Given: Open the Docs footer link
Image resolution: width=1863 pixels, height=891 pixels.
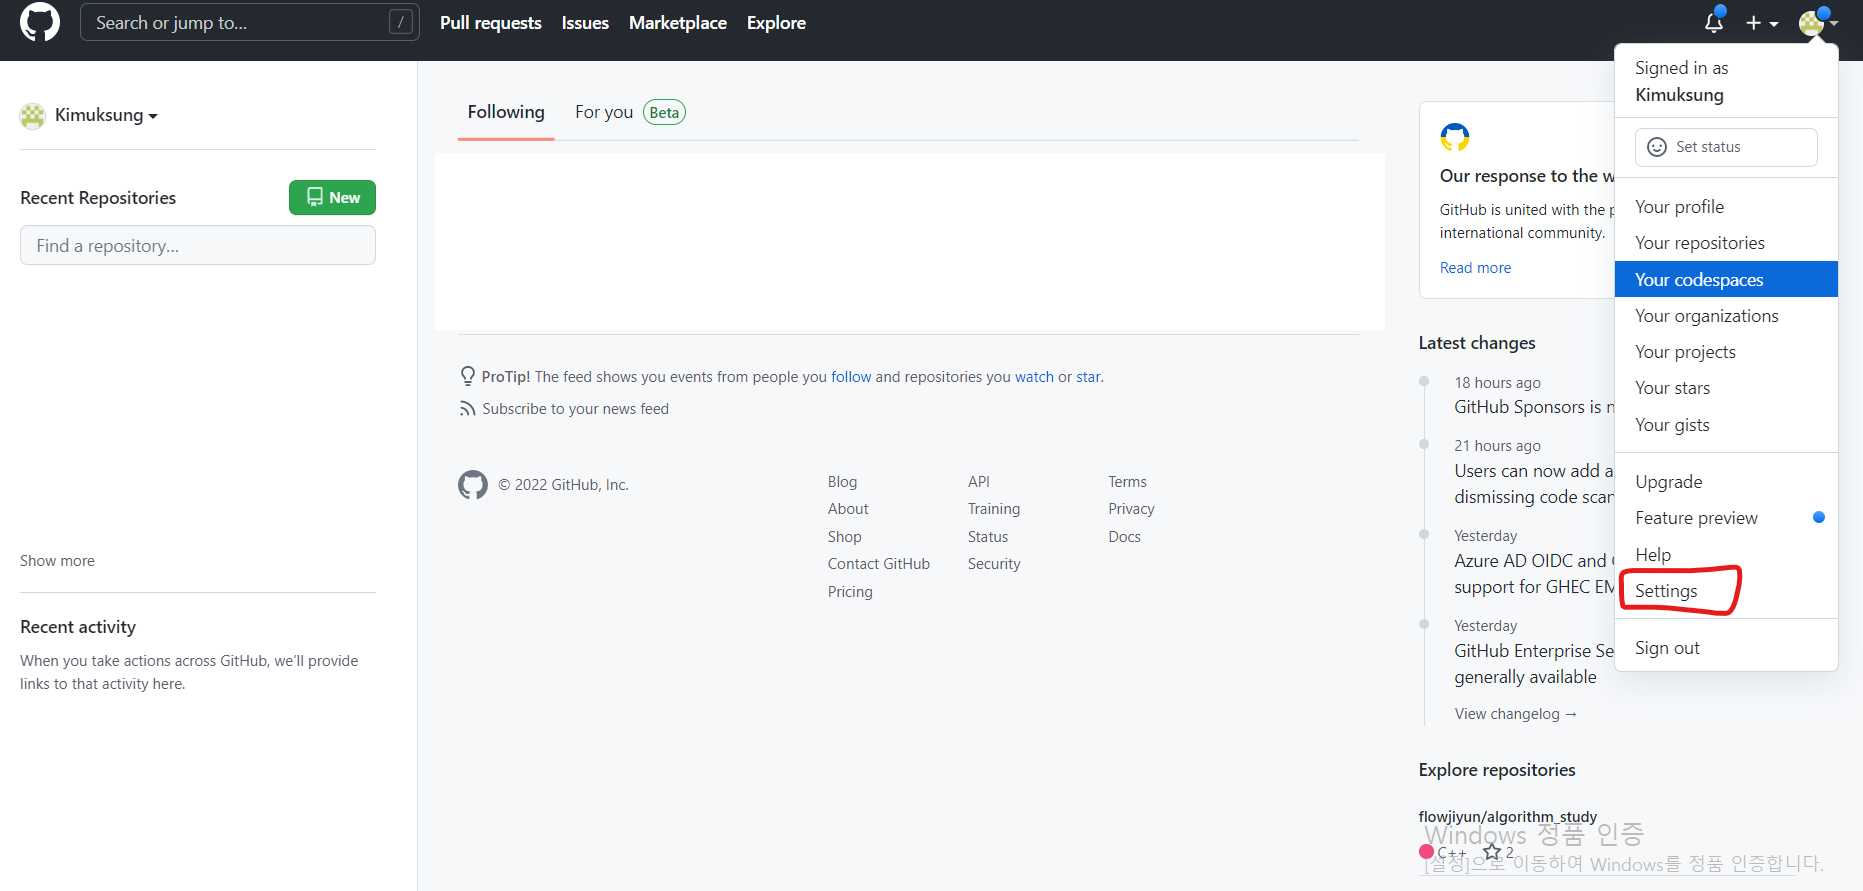Looking at the screenshot, I should click(x=1124, y=537).
